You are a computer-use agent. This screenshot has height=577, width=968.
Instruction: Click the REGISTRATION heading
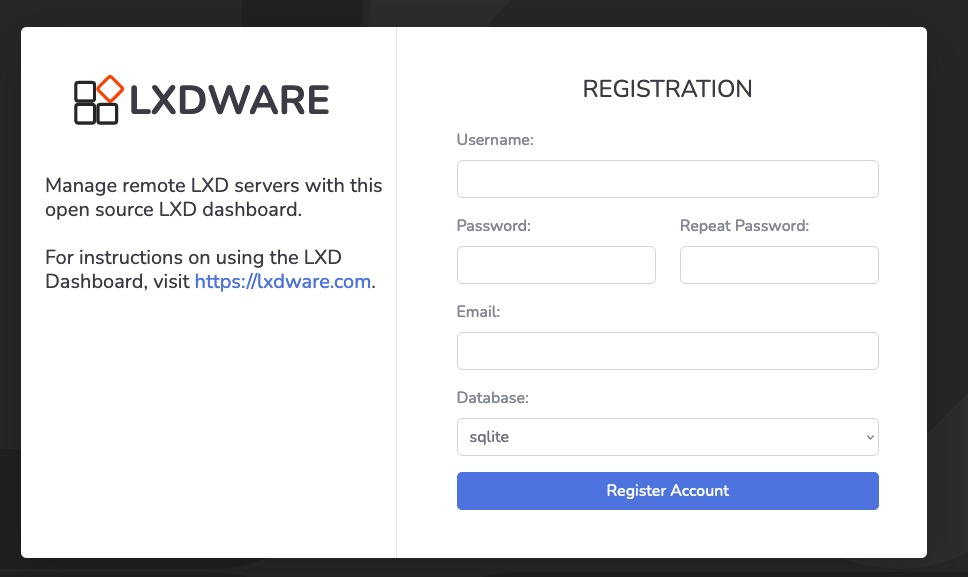pos(667,89)
